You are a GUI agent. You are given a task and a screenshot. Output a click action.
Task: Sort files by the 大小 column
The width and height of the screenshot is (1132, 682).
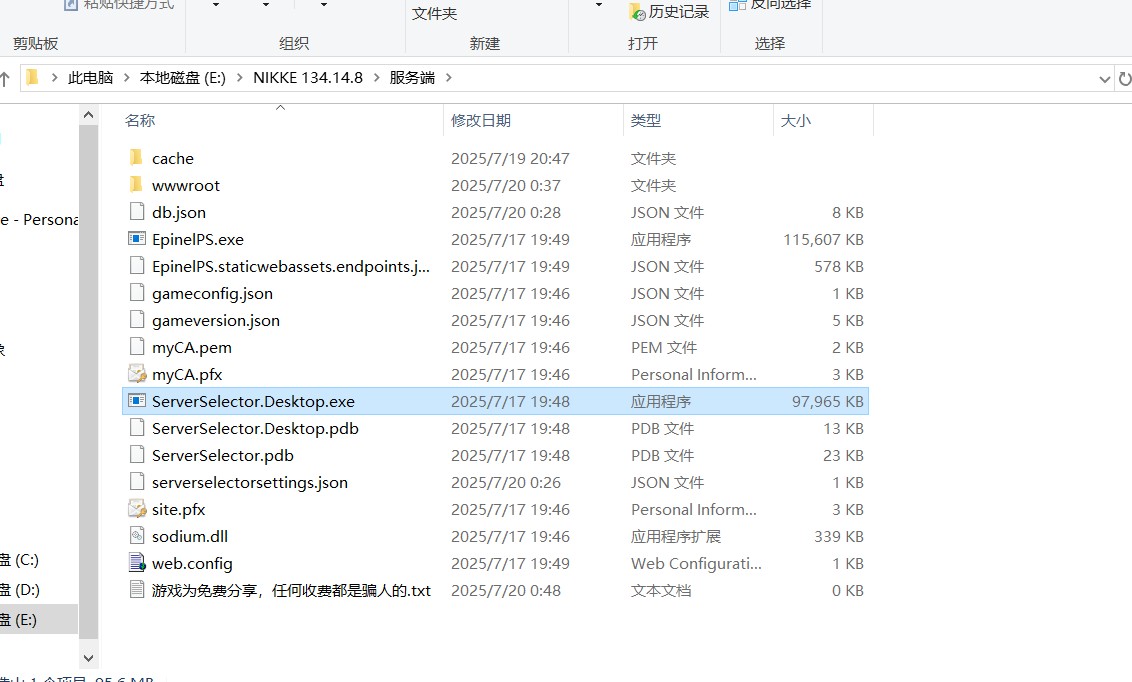(795, 120)
